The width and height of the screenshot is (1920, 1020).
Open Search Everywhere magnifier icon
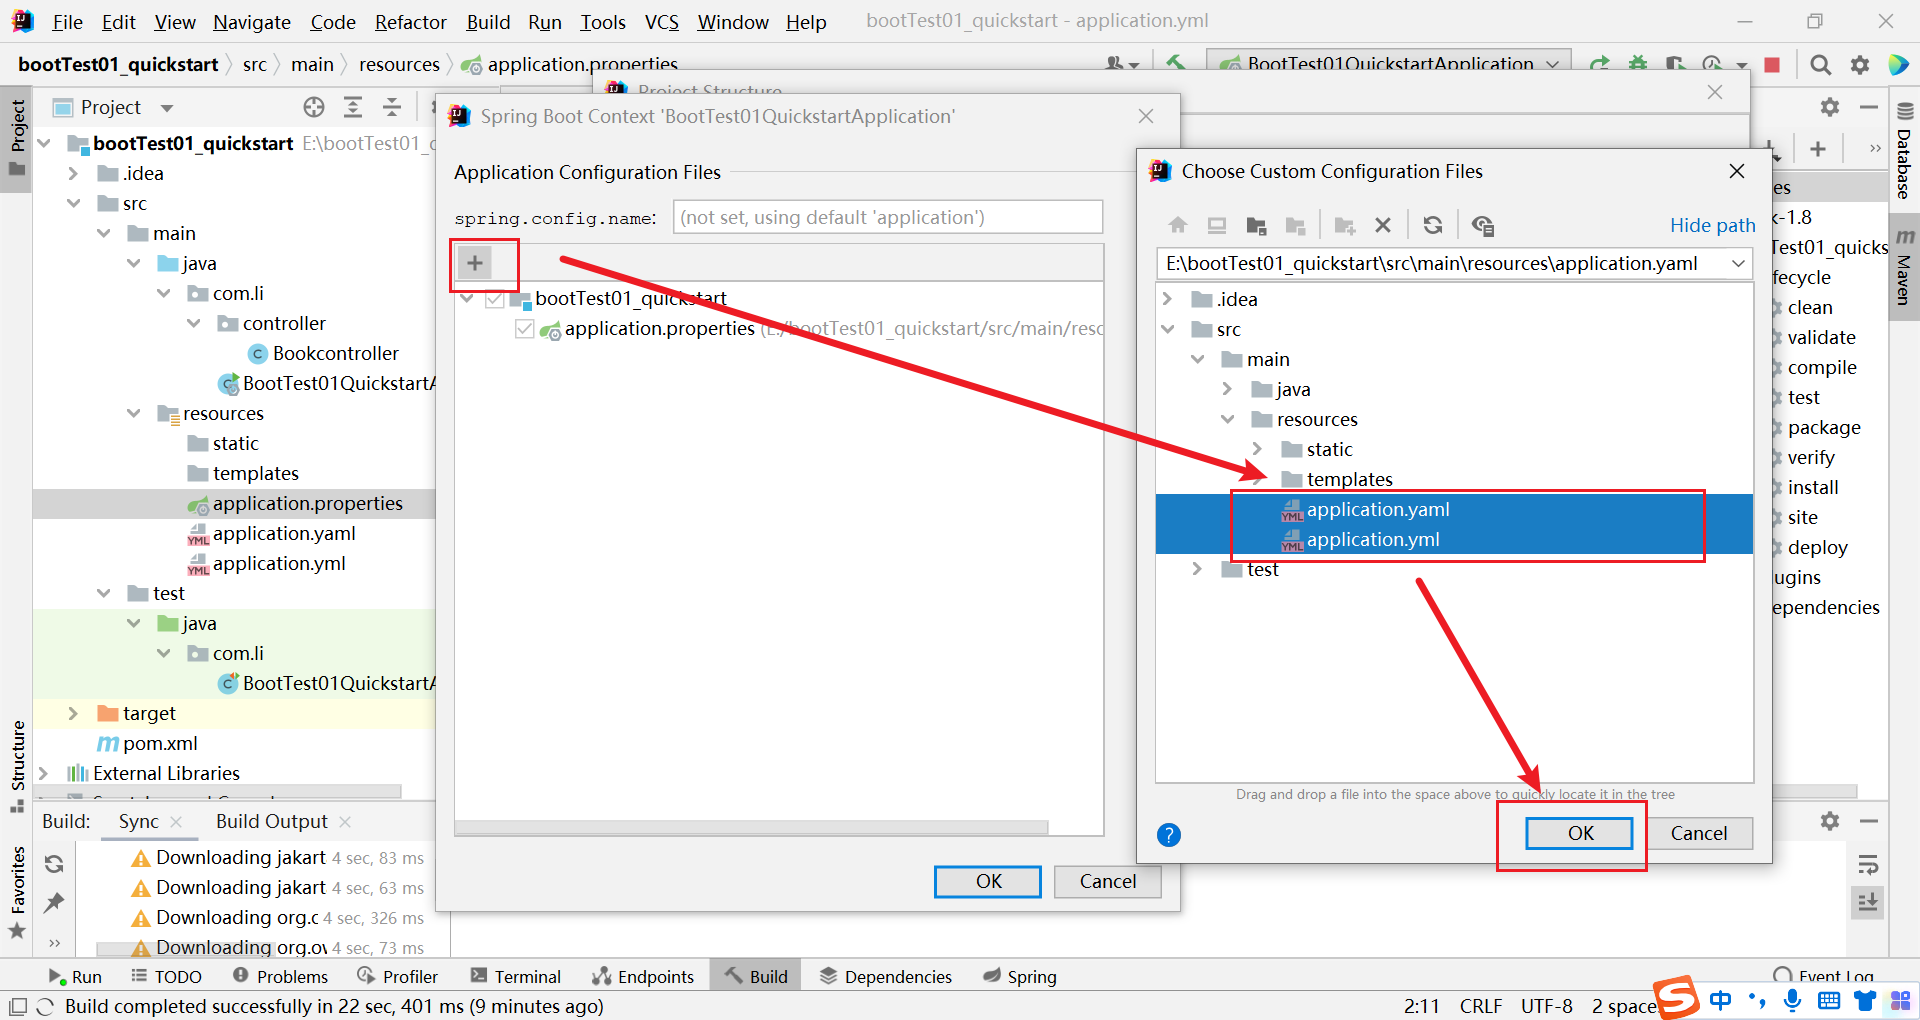1821,65
